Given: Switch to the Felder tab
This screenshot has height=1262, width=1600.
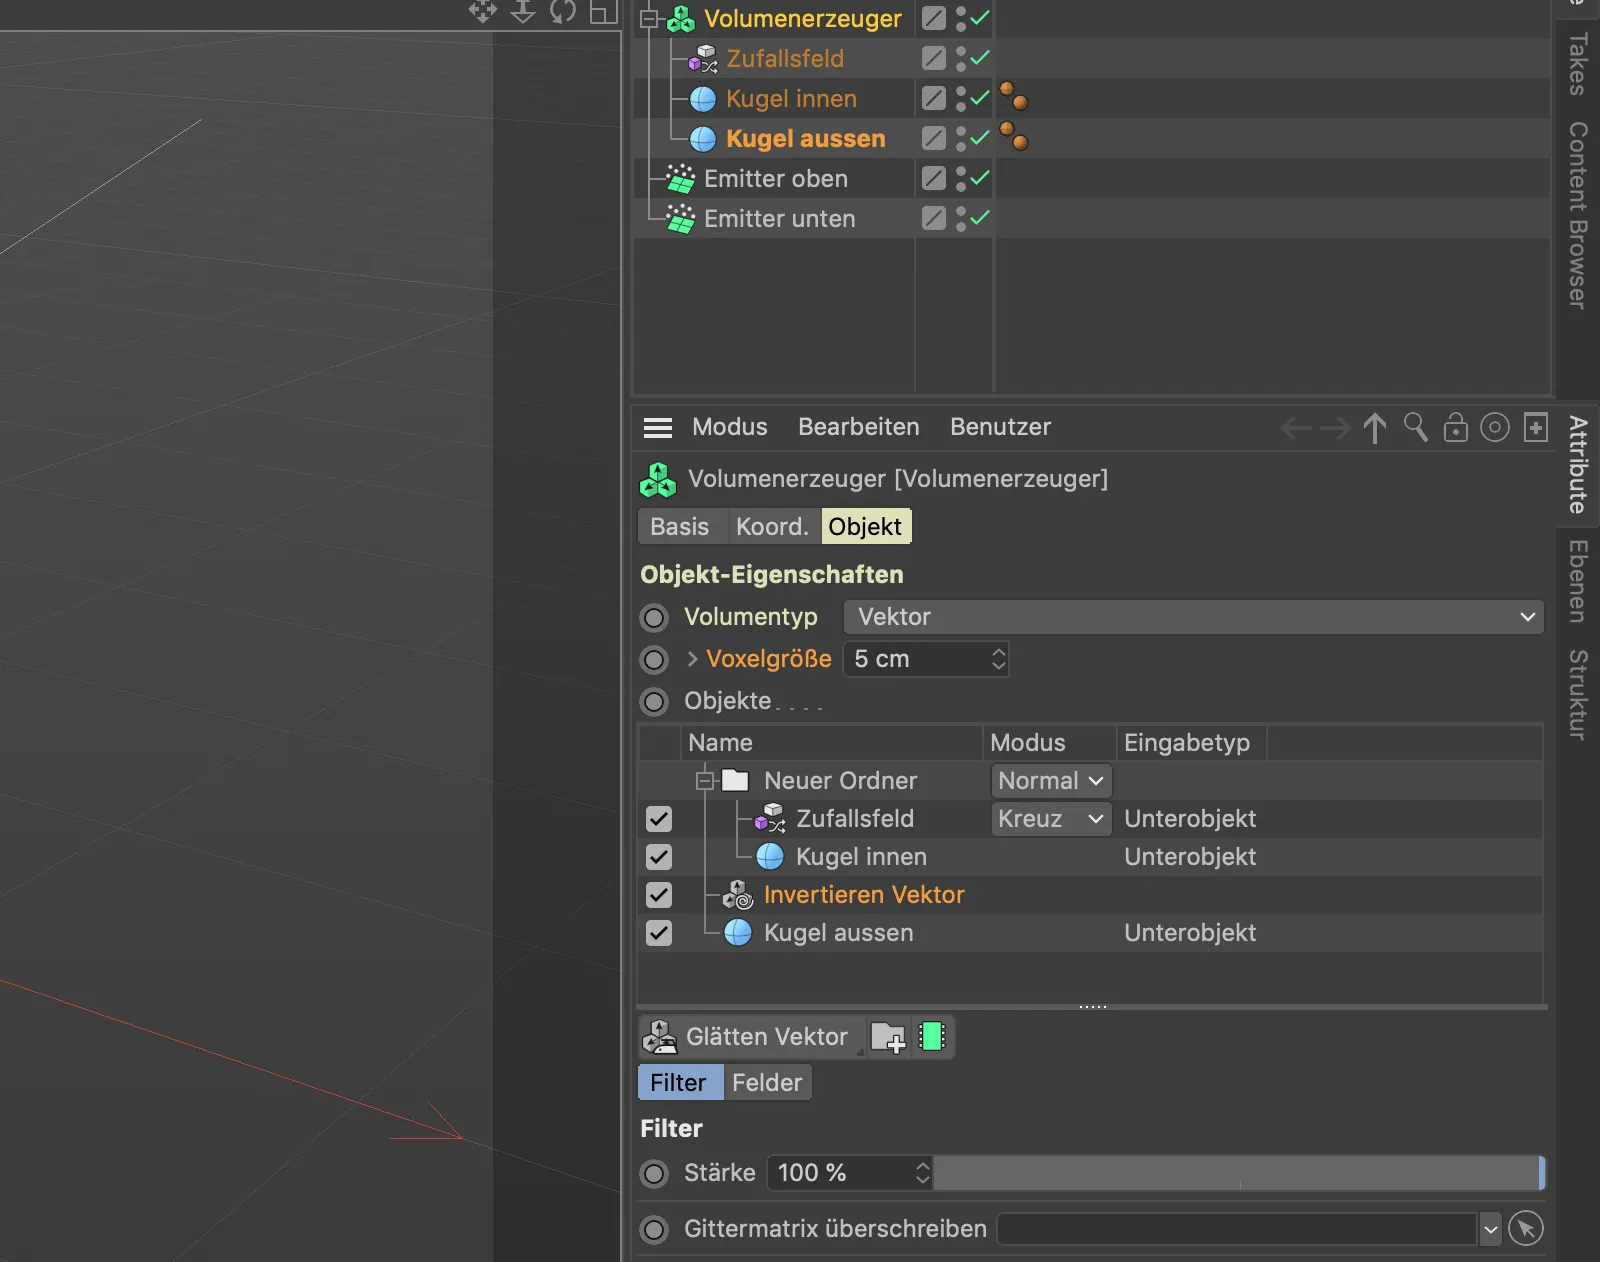Looking at the screenshot, I should (x=767, y=1083).
